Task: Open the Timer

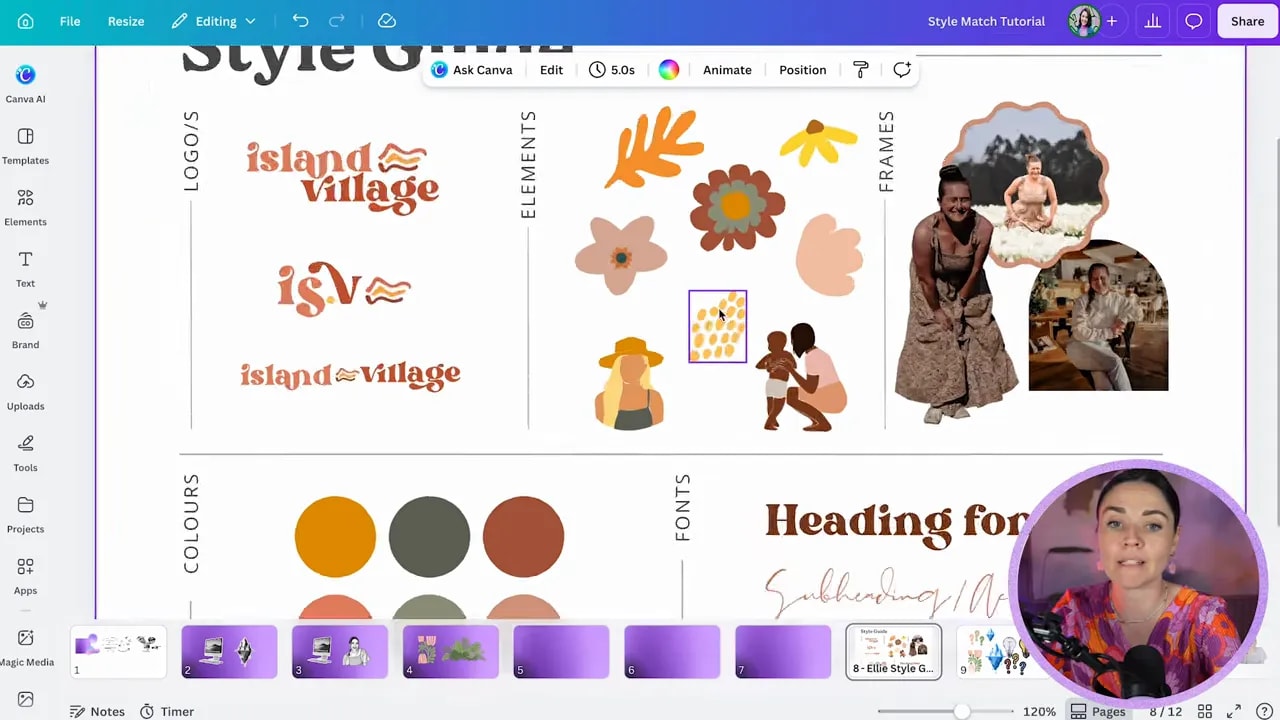Action: click(166, 711)
